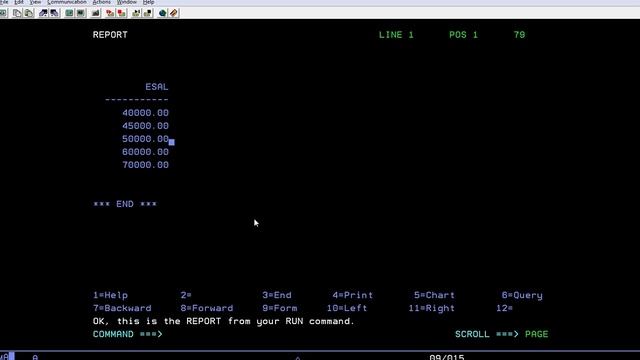Viewport: 640px width, 360px height.
Task: Click the Copy toolbar icon
Action: [x=17, y=13]
